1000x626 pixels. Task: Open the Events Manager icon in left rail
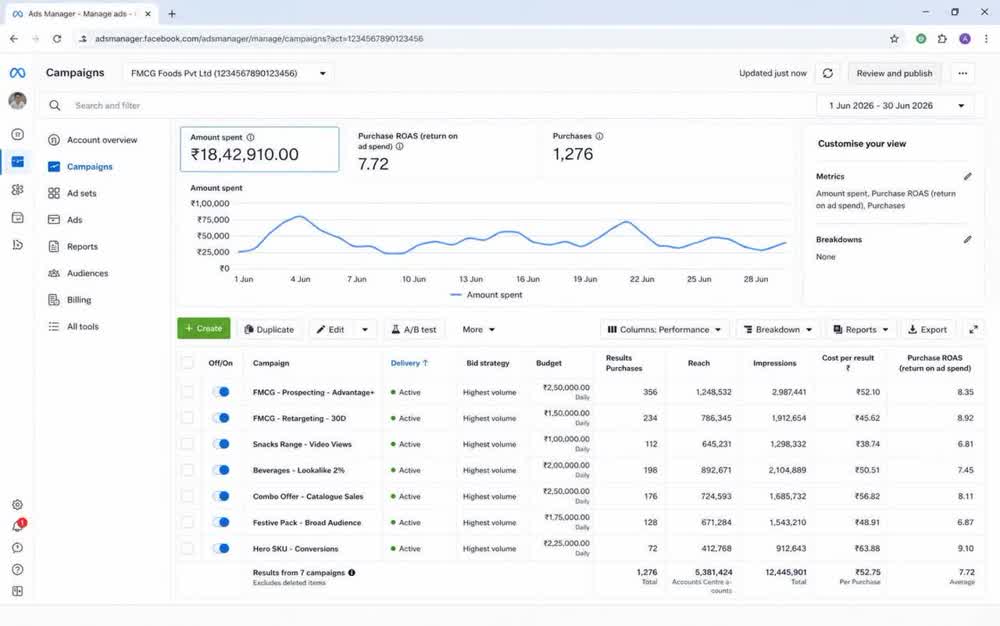(17, 244)
